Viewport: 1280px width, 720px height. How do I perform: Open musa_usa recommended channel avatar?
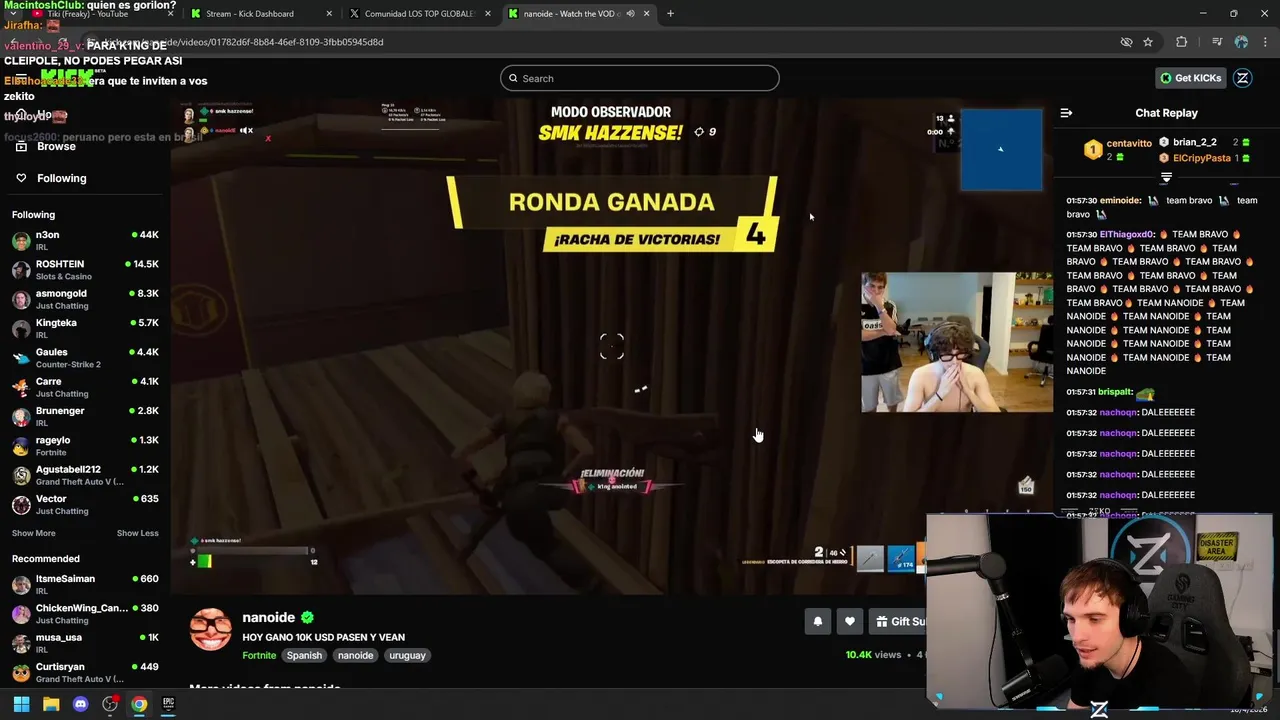(x=21, y=643)
